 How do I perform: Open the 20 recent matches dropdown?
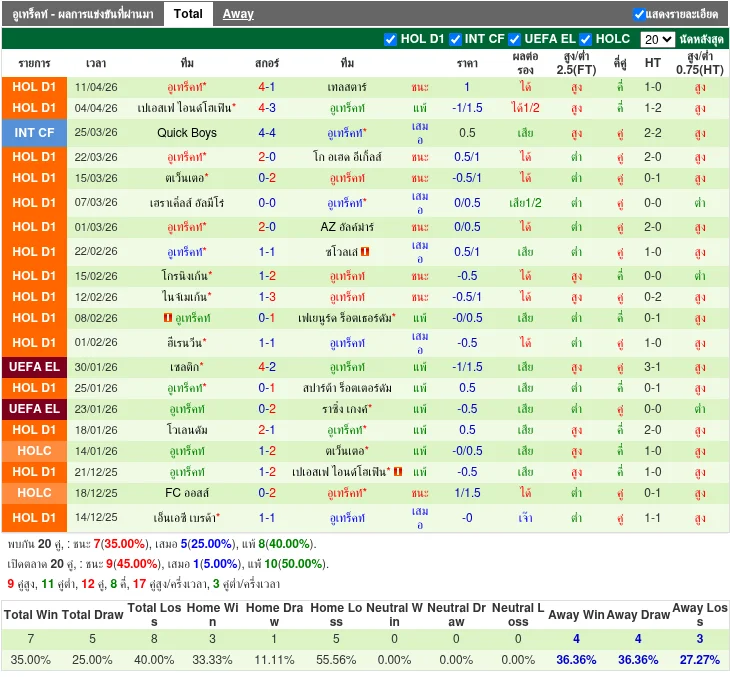point(657,40)
